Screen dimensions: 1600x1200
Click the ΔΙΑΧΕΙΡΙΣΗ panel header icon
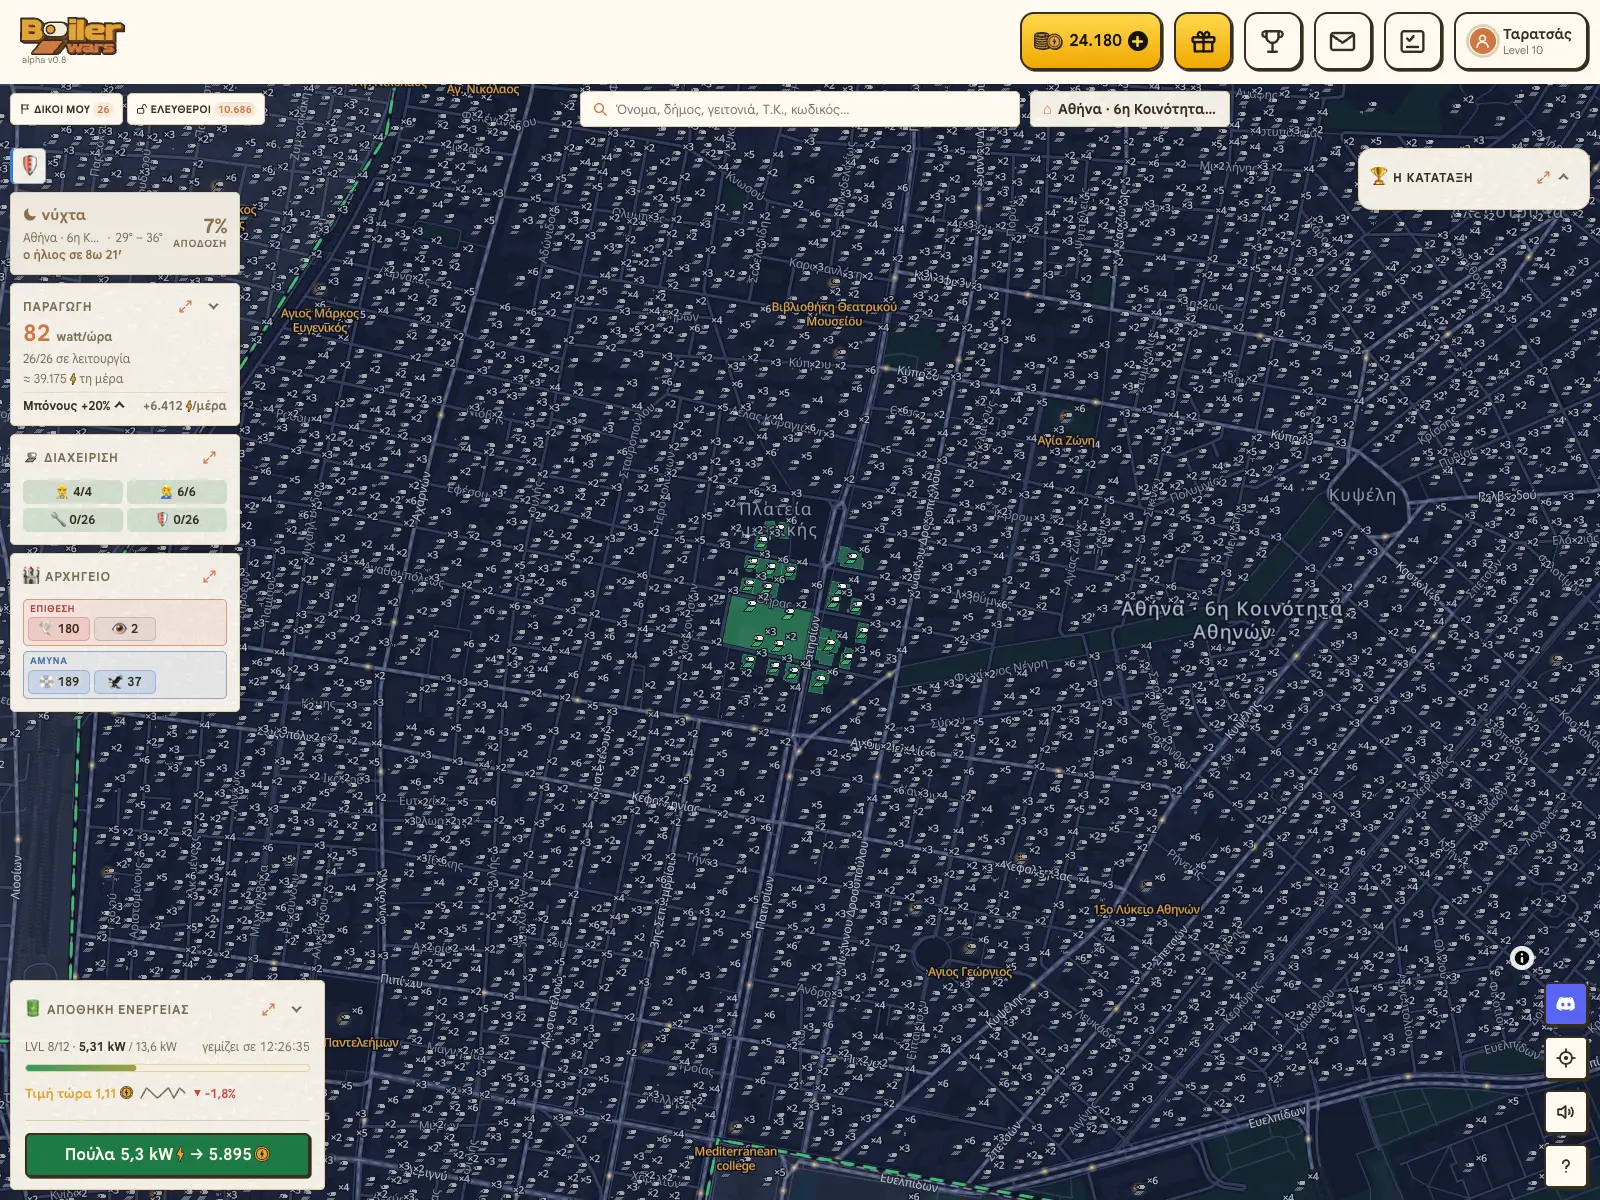[x=31, y=457]
